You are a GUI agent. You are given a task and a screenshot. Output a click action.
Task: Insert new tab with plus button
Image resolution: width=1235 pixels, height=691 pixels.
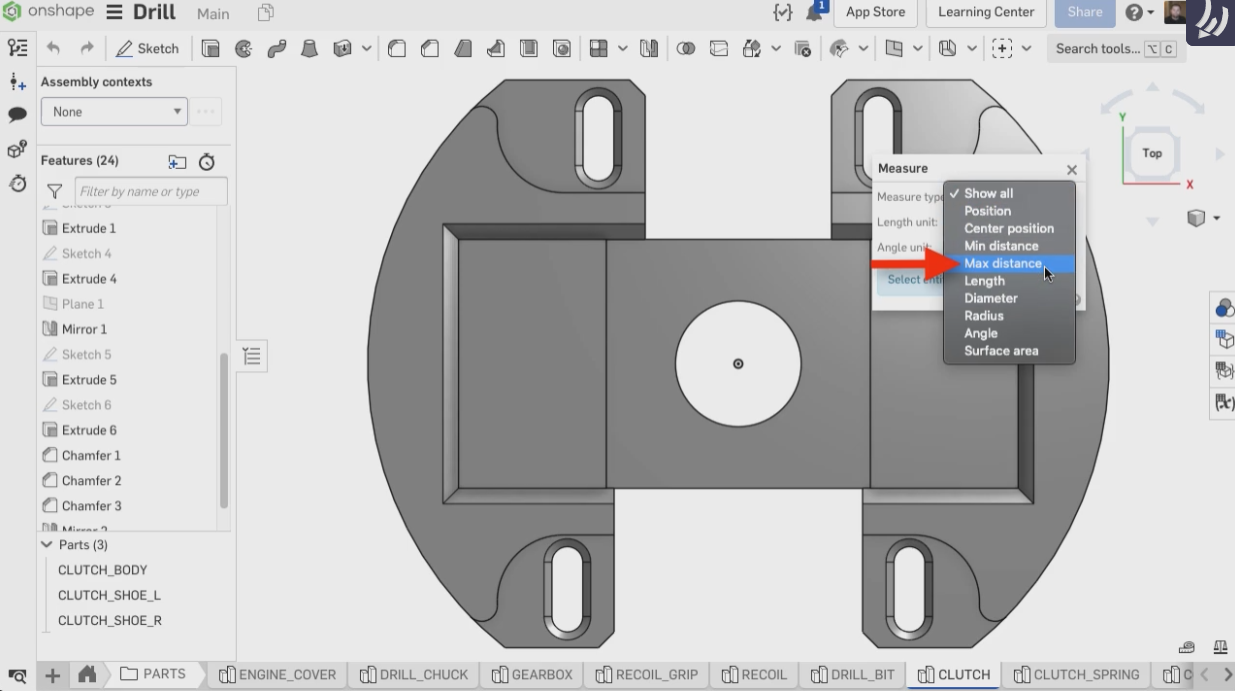[52, 676]
